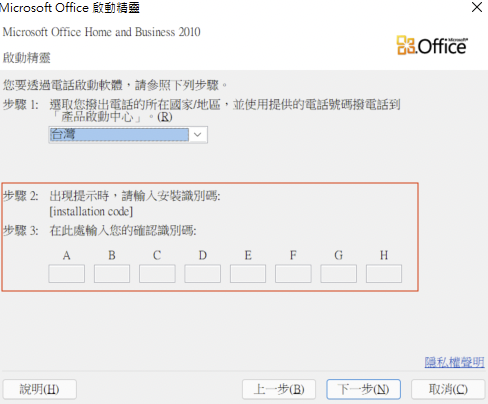Image resolution: width=488 pixels, height=404 pixels.
Task: Focus confirmation code field C
Action: (157, 274)
